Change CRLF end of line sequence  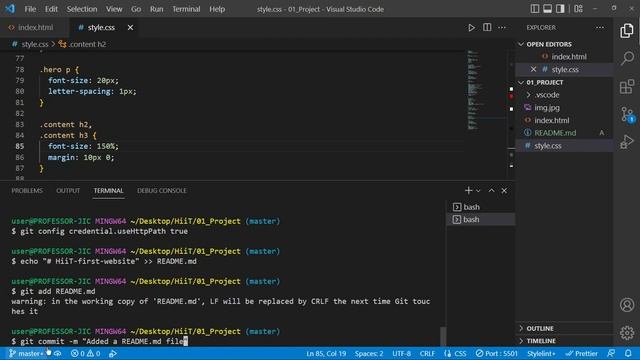[x=427, y=353]
